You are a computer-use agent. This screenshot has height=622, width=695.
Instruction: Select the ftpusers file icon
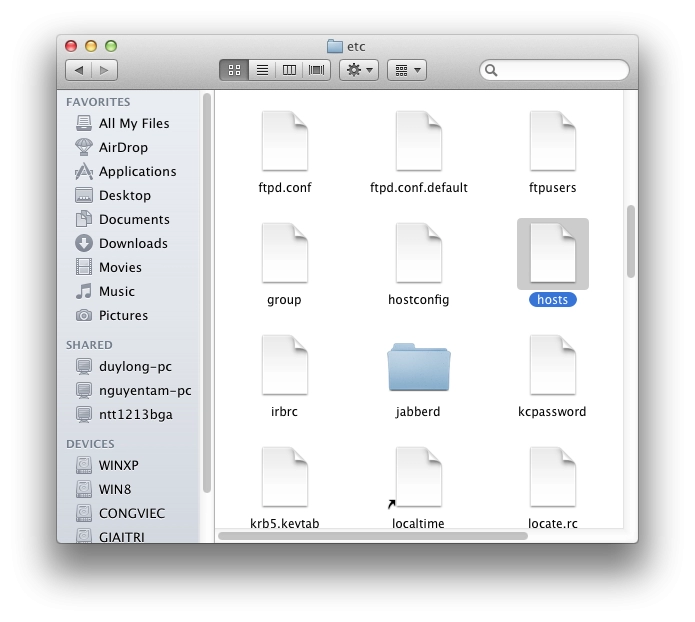pyautogui.click(x=553, y=141)
